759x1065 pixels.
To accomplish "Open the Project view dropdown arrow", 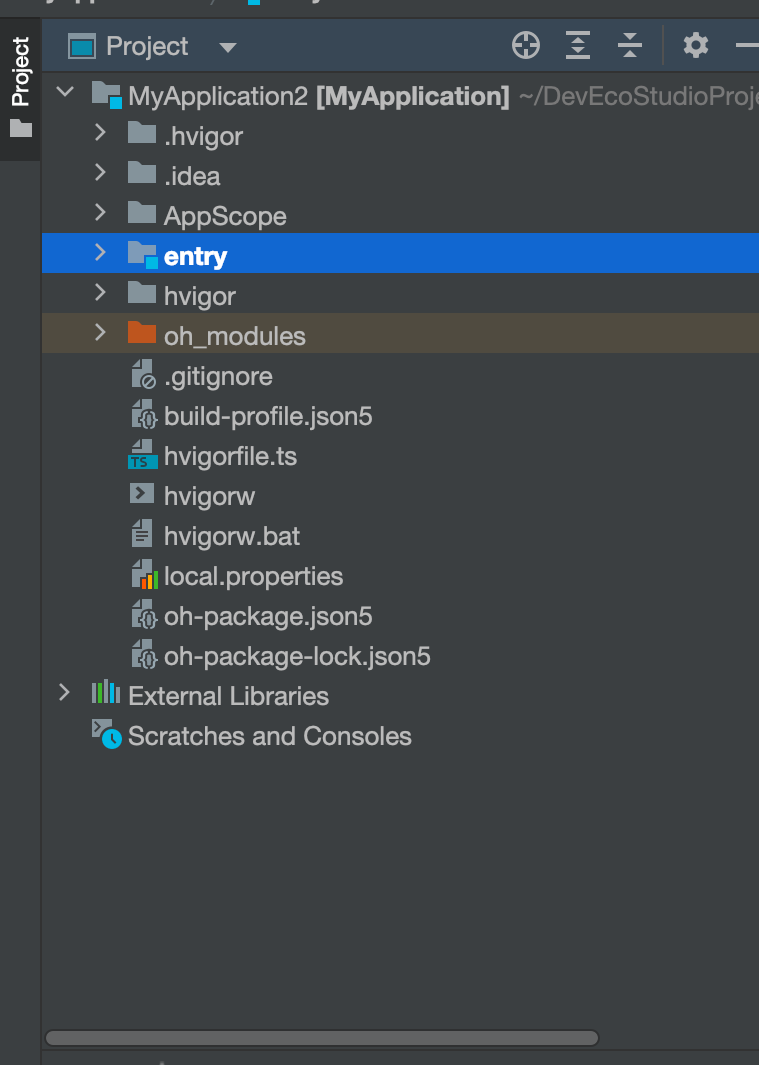I will pos(228,47).
